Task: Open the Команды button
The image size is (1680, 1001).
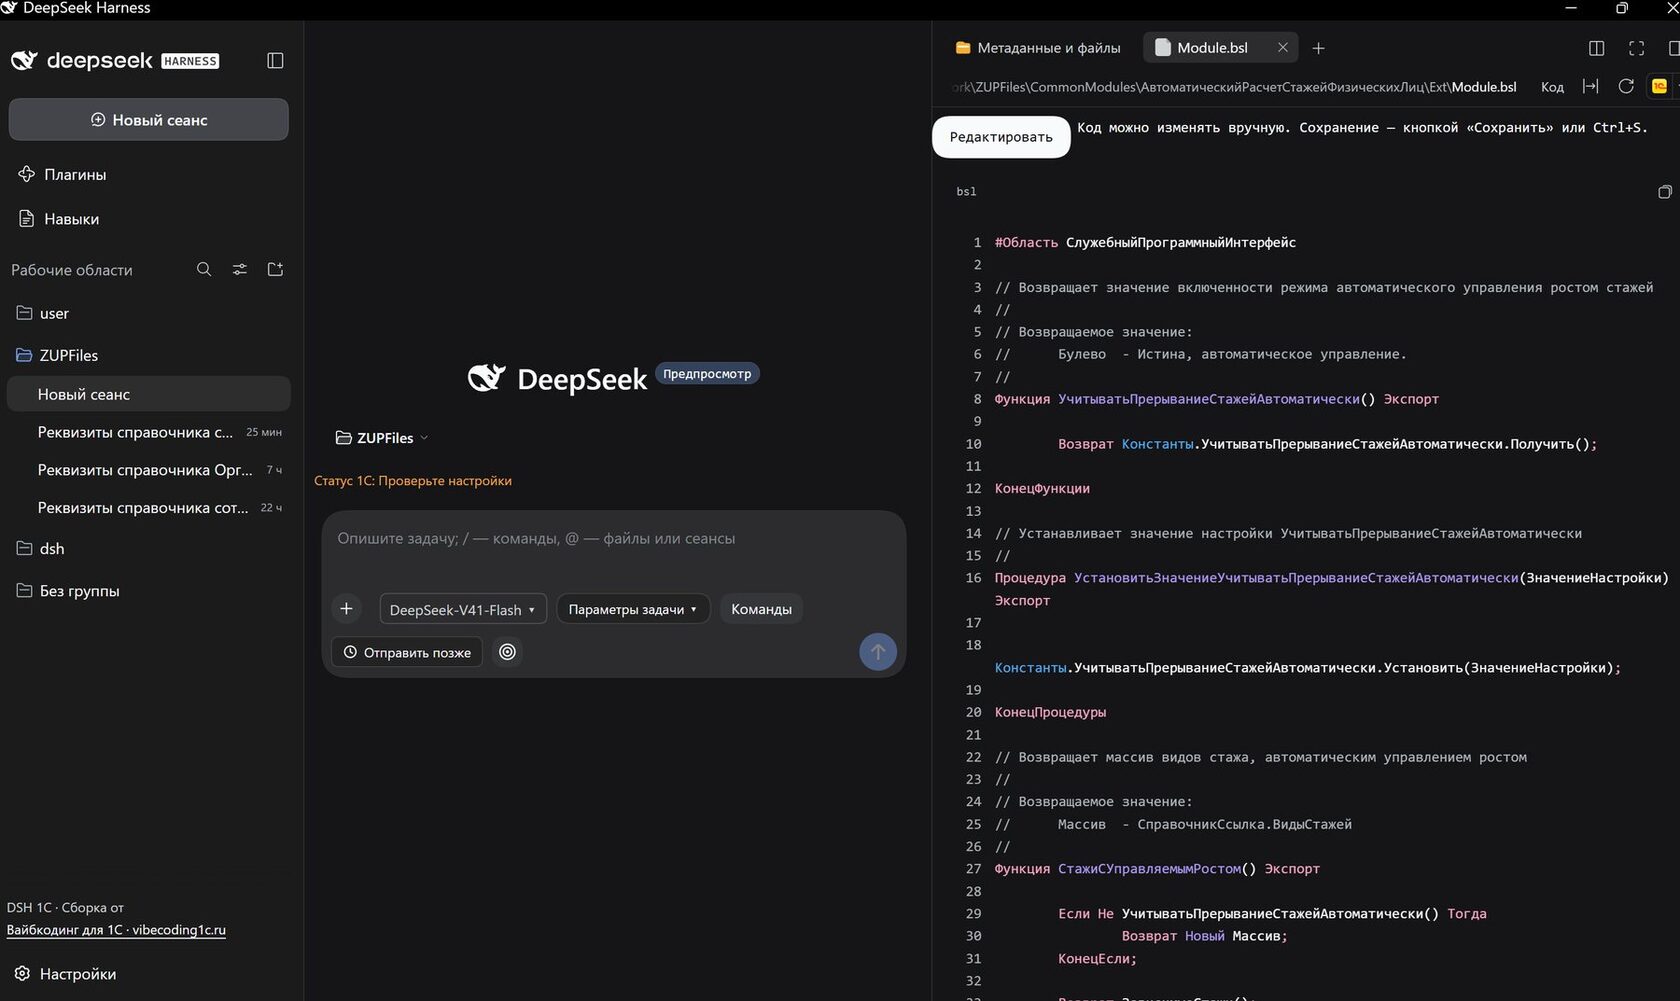Action: pos(761,609)
